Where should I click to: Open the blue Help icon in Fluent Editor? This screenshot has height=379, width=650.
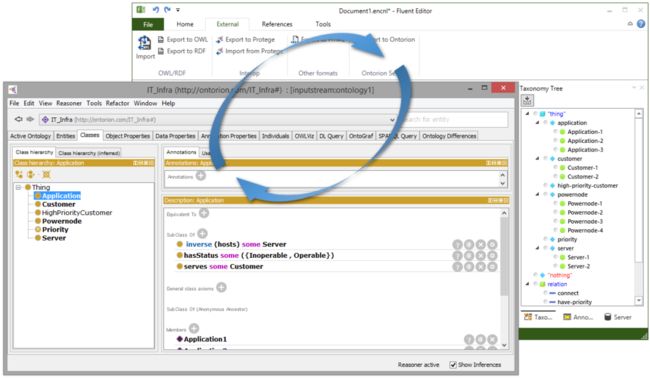coord(641,24)
